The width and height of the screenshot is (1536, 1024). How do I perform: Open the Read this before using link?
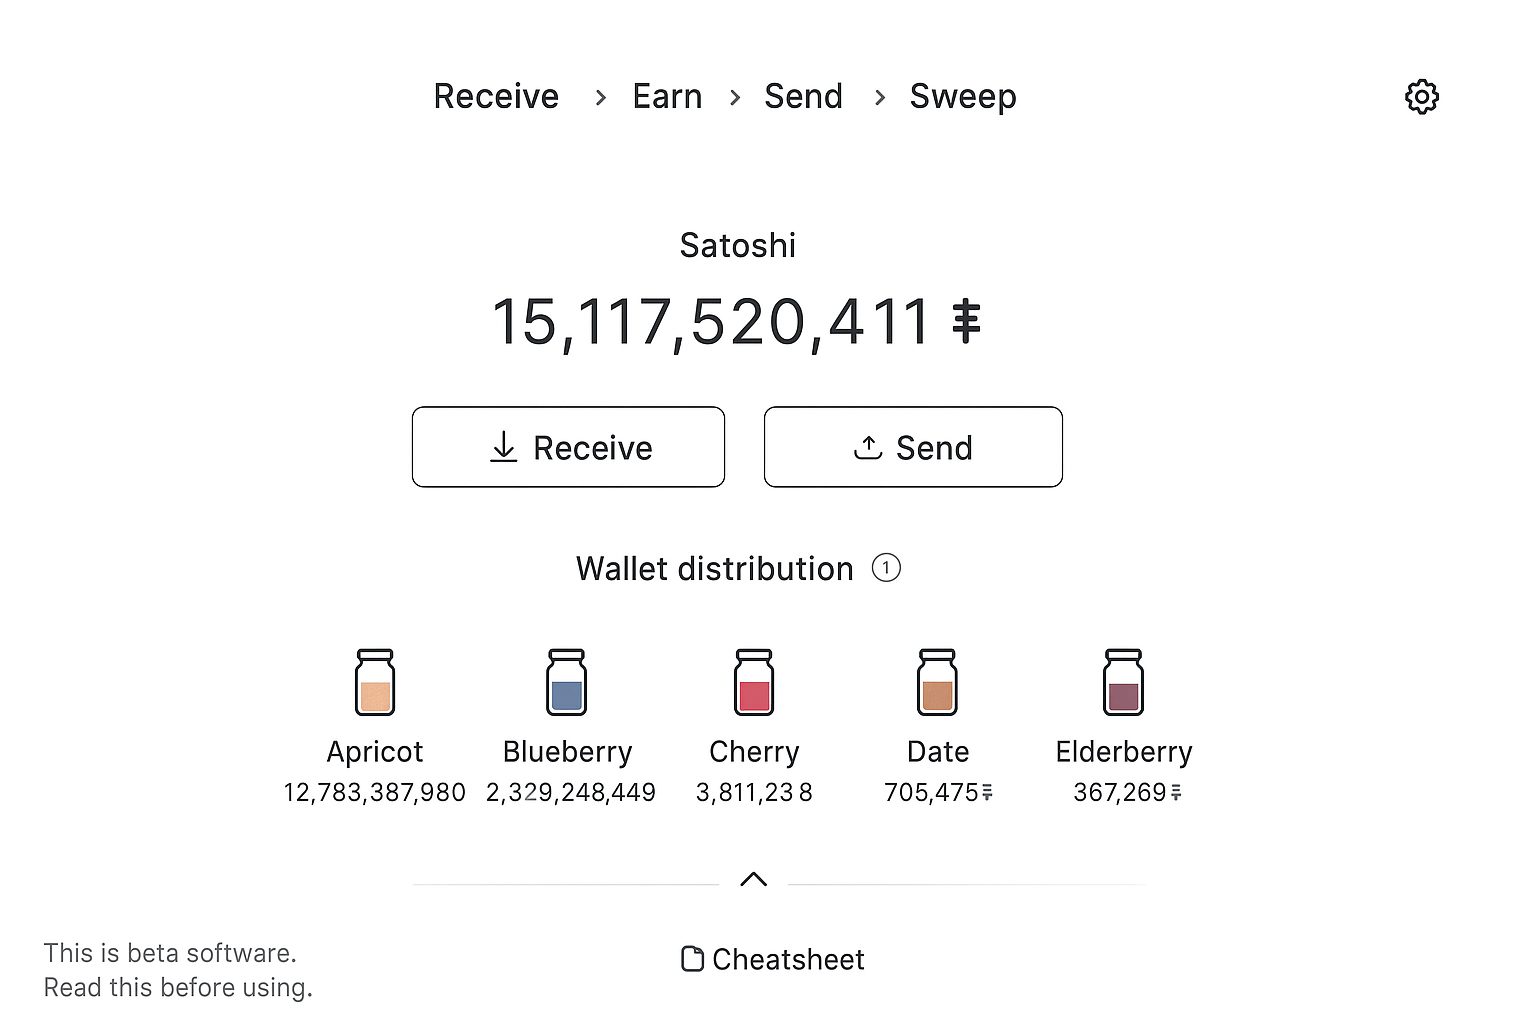tap(179, 987)
